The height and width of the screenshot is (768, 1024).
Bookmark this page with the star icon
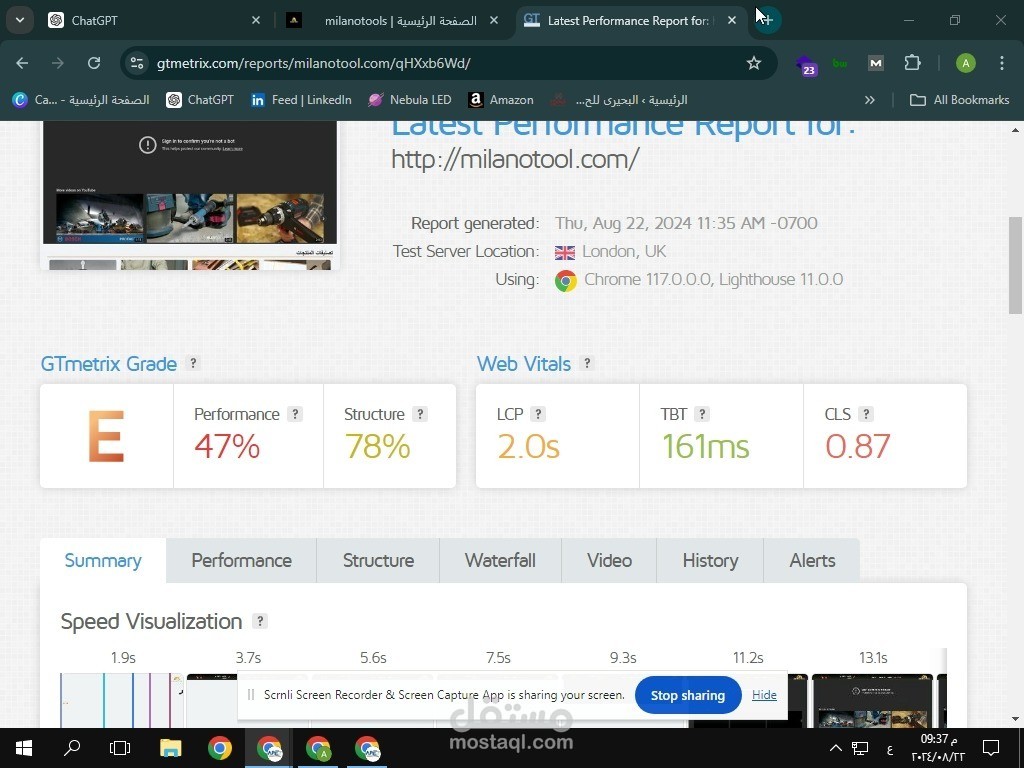[x=754, y=63]
